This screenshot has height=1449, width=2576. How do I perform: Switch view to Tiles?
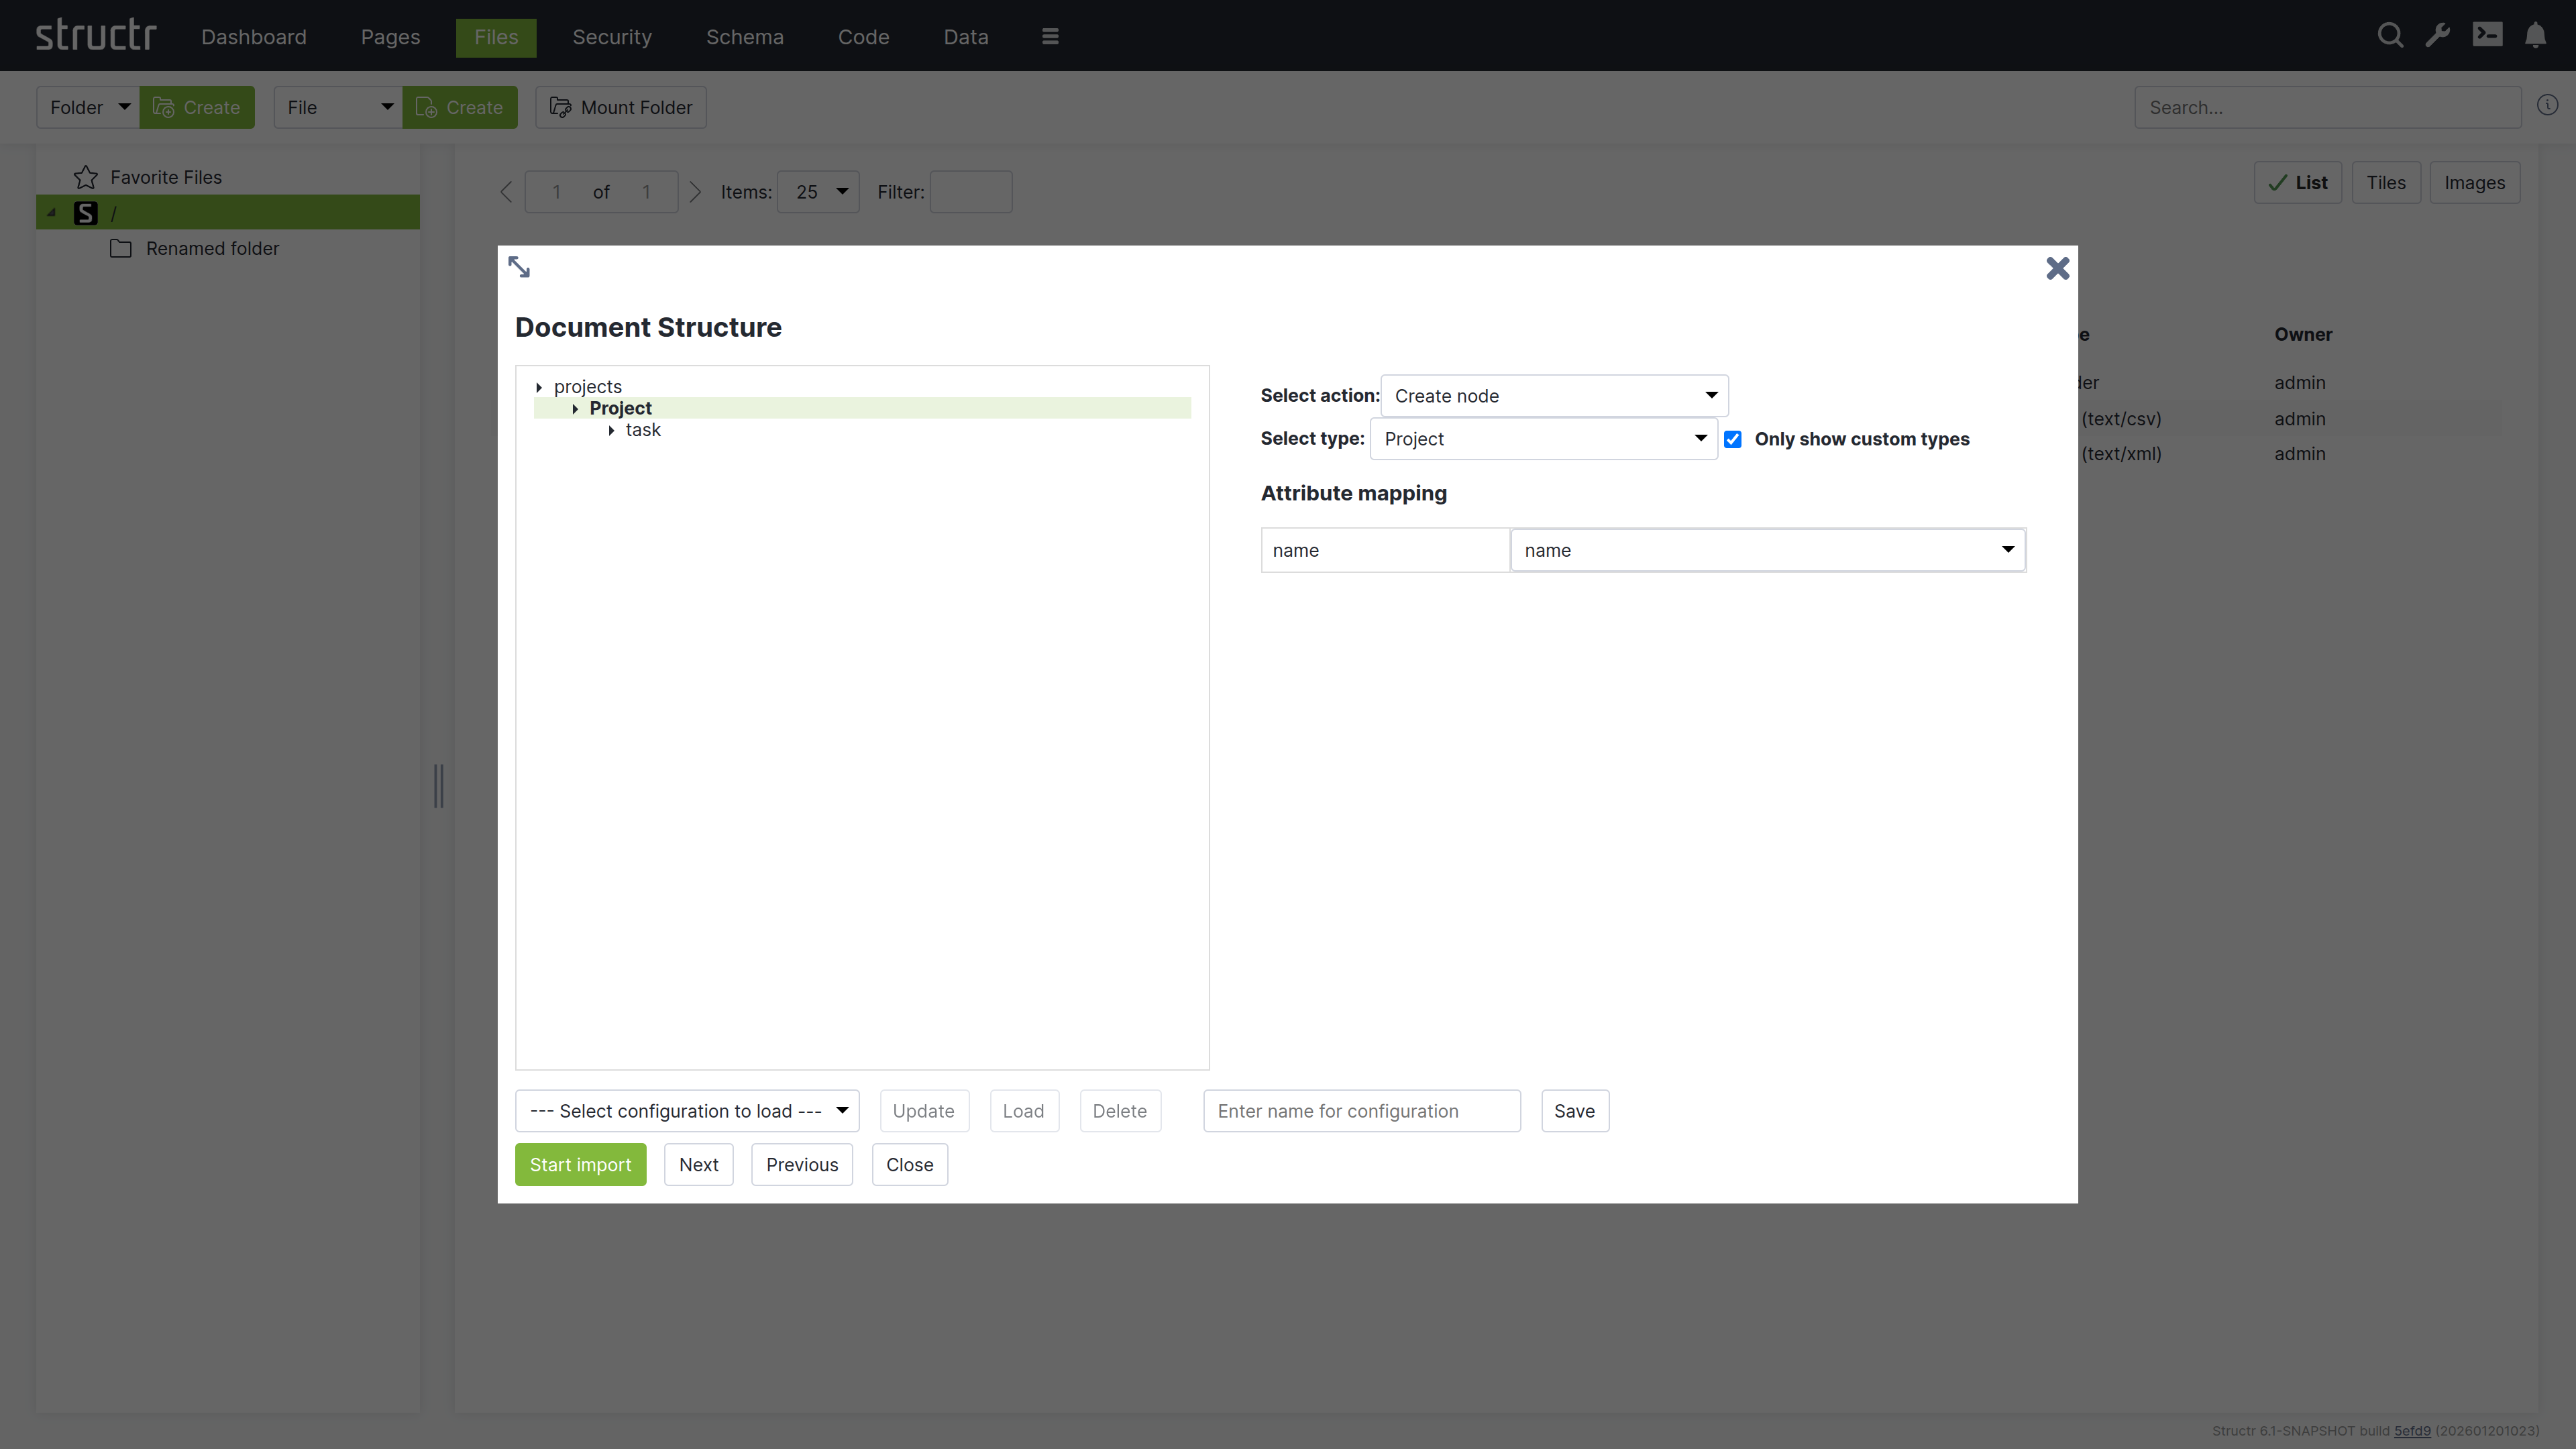(2387, 182)
